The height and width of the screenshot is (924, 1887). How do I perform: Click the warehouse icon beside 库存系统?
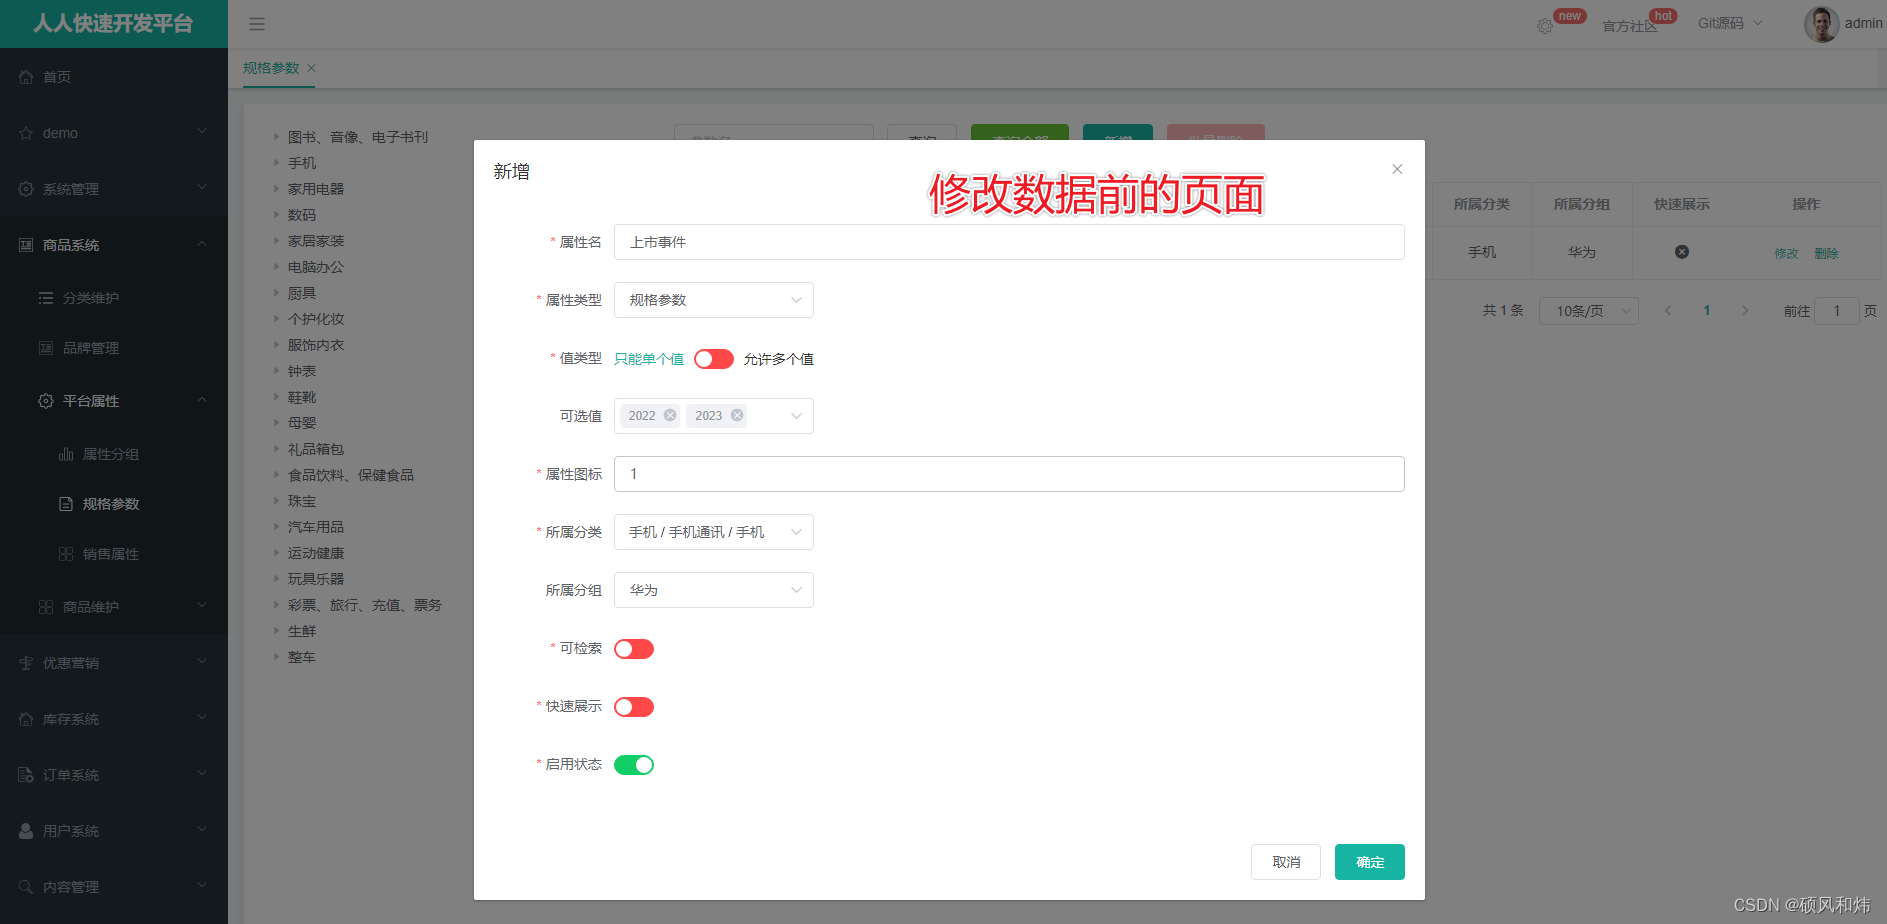[26, 719]
